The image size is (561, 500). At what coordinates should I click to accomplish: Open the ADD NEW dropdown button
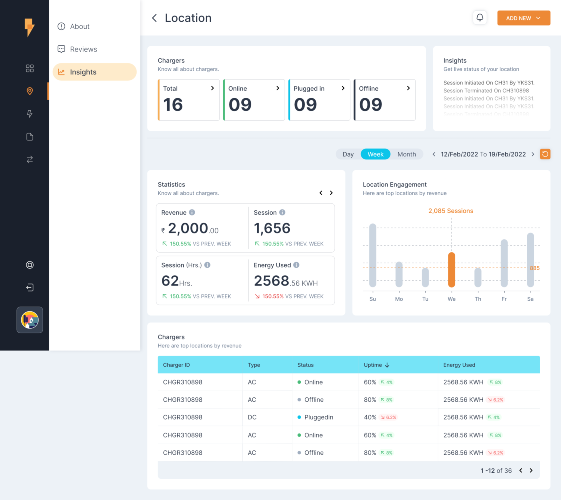[x=523, y=18]
